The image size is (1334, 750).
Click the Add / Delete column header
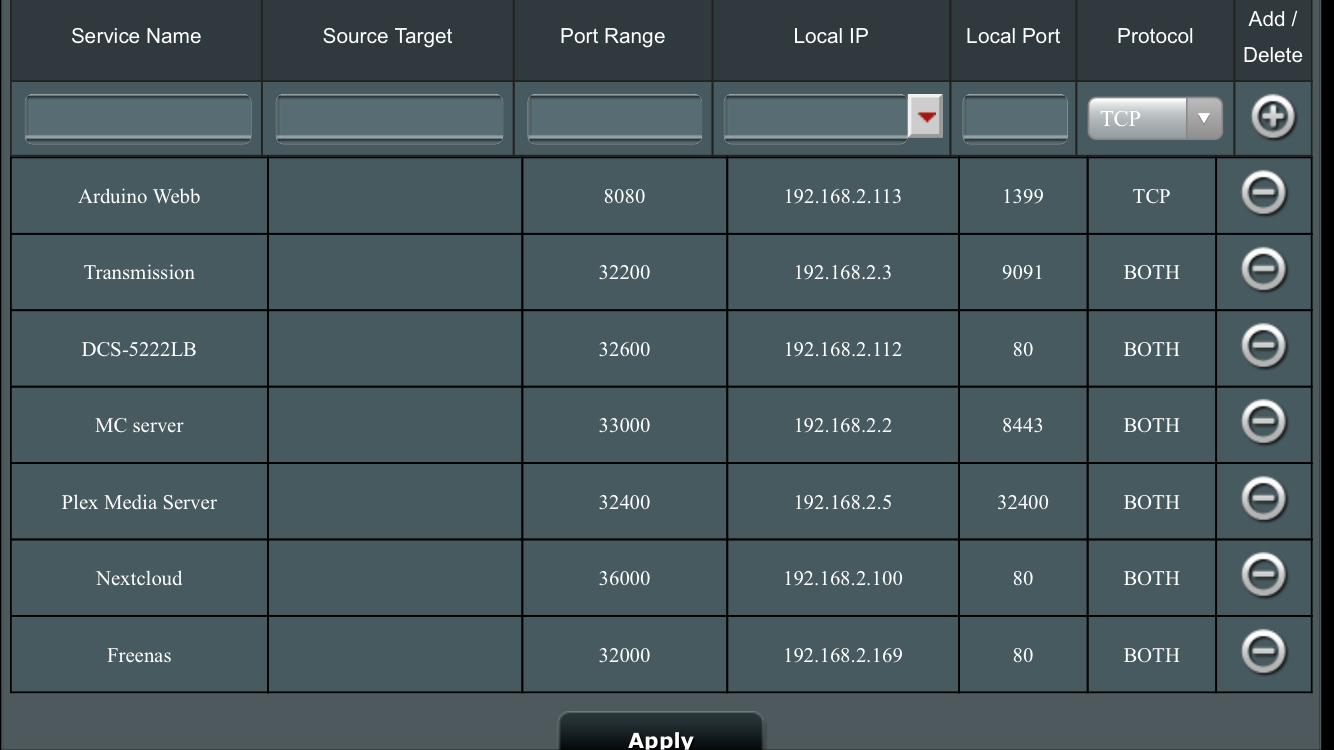point(1272,37)
